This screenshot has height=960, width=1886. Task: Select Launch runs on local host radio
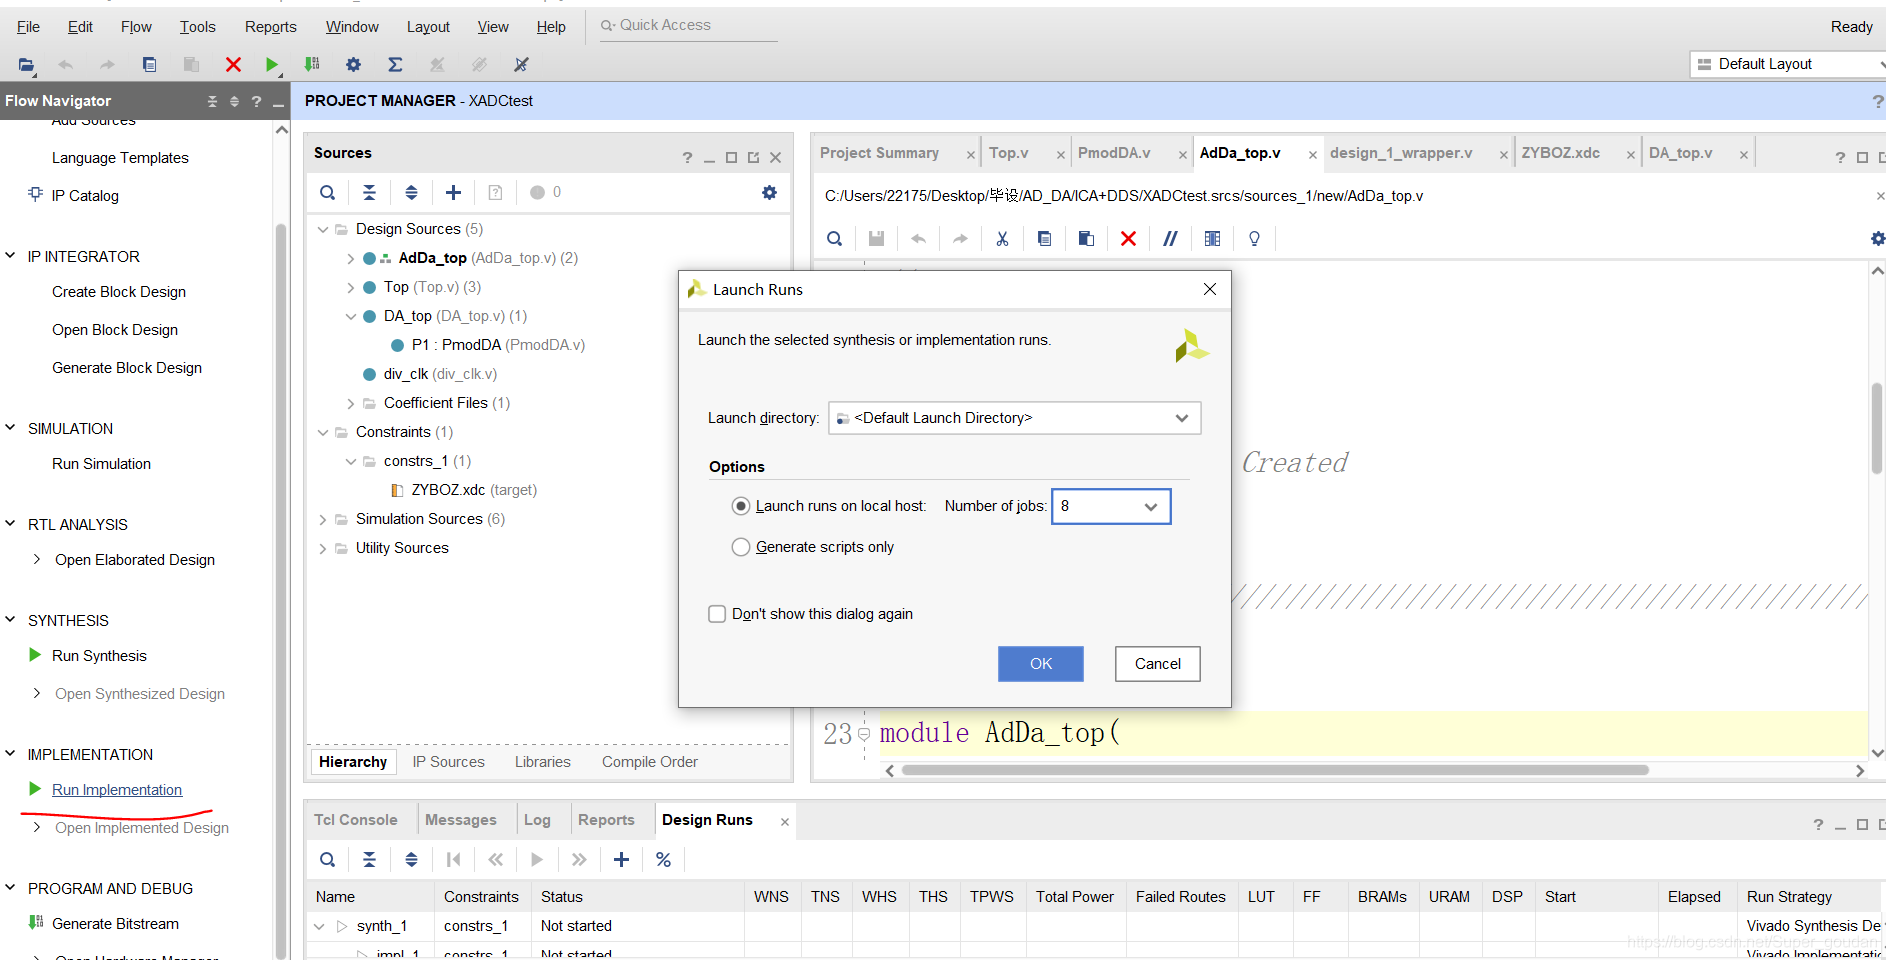(x=741, y=506)
